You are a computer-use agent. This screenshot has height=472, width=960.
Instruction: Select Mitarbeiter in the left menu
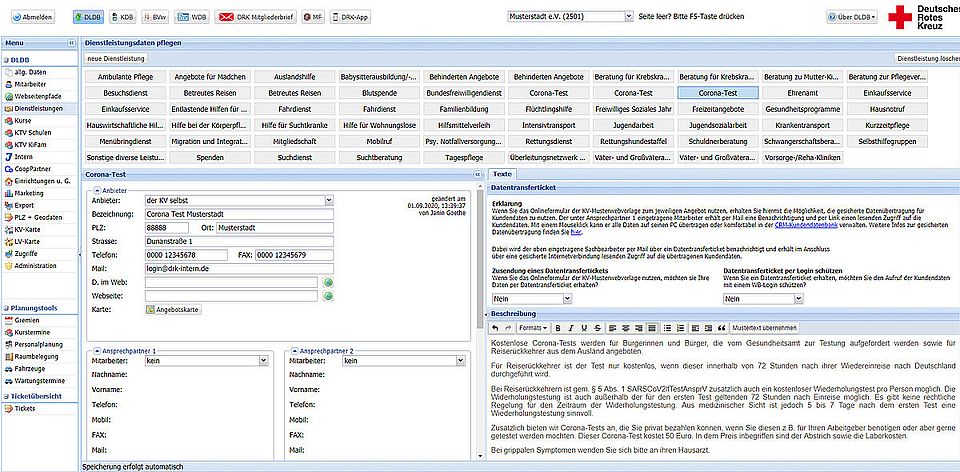[32, 86]
